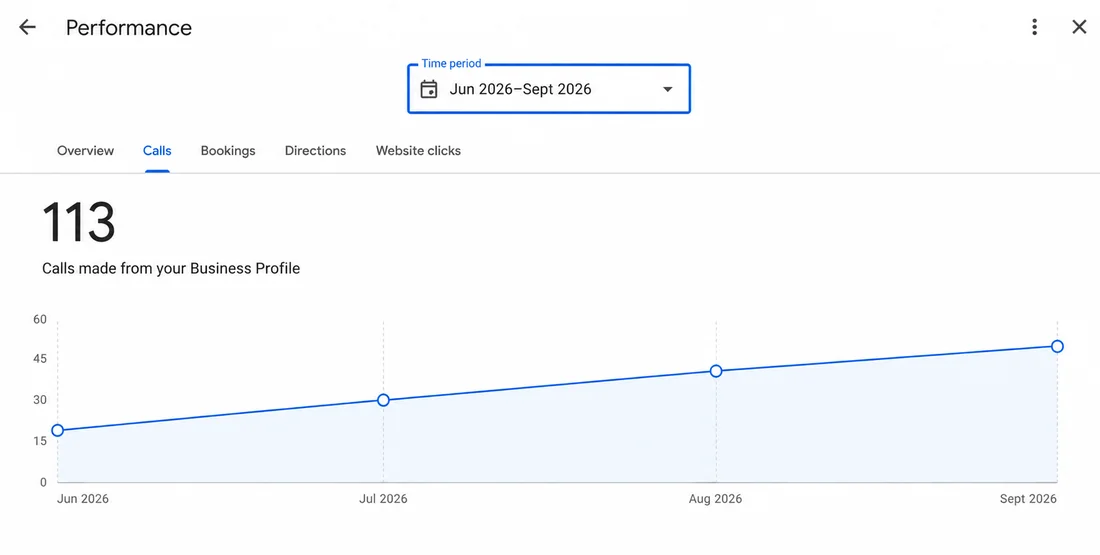Switch to the Overview tab

[86, 151]
